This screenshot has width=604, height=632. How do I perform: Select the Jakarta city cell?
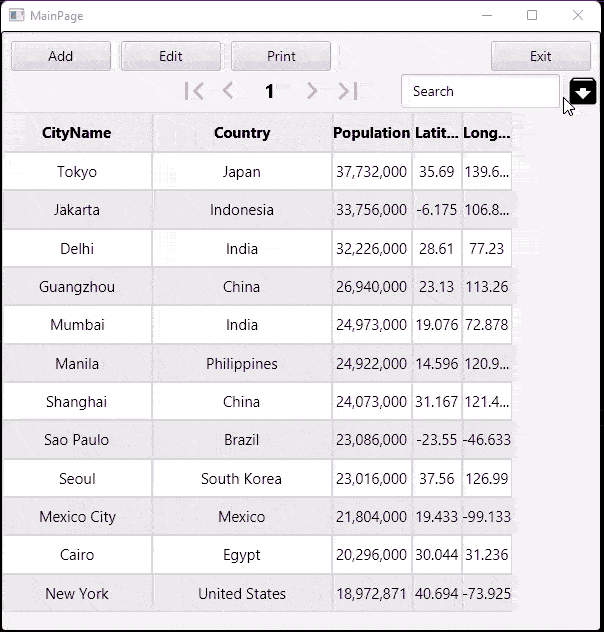[x=77, y=210]
